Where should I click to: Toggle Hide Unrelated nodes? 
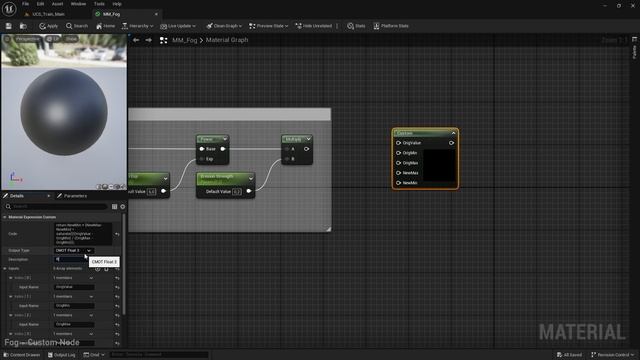(x=313, y=26)
